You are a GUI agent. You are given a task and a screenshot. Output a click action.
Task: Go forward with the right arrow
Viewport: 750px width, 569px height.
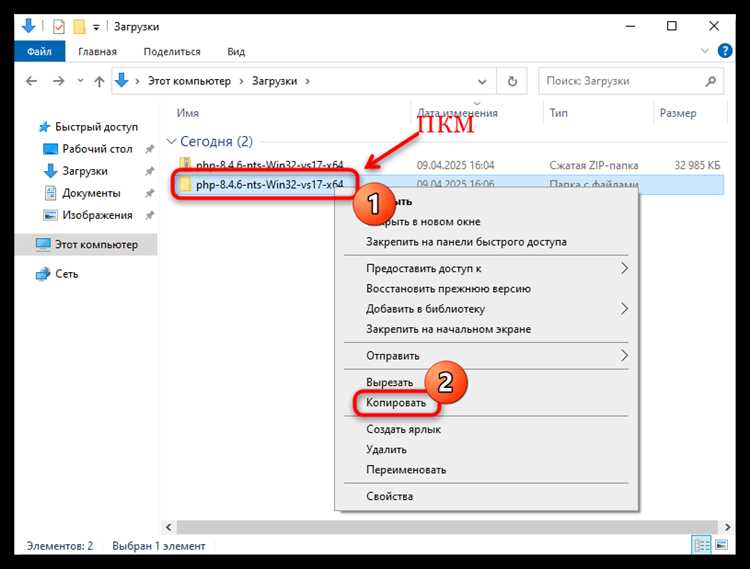click(x=58, y=81)
